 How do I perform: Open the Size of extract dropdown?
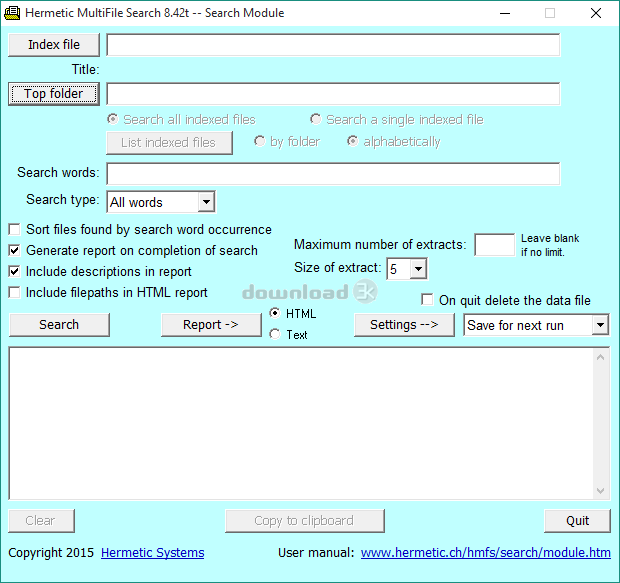click(x=418, y=269)
